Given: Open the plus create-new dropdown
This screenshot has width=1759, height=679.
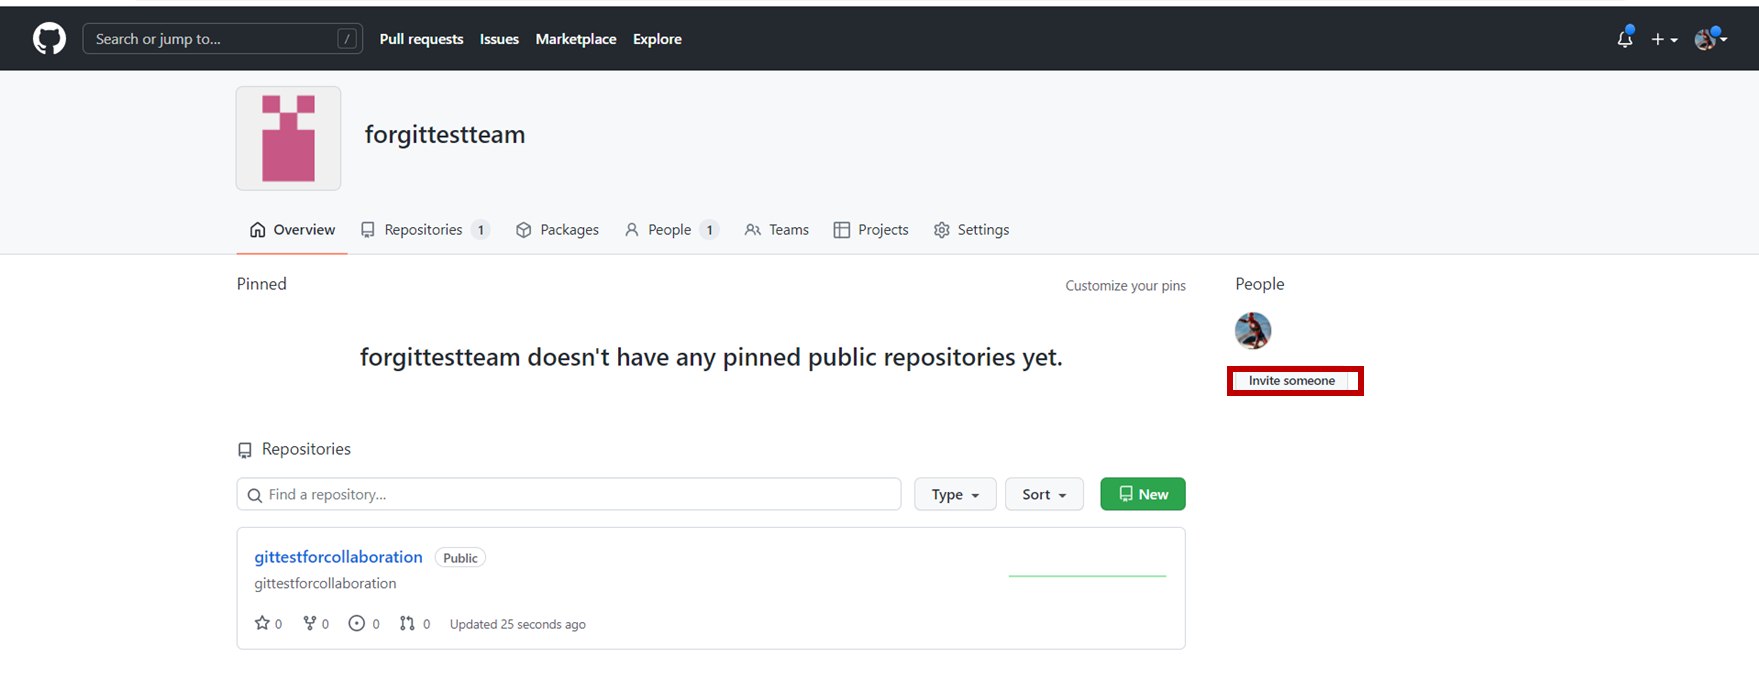Looking at the screenshot, I should (1664, 39).
